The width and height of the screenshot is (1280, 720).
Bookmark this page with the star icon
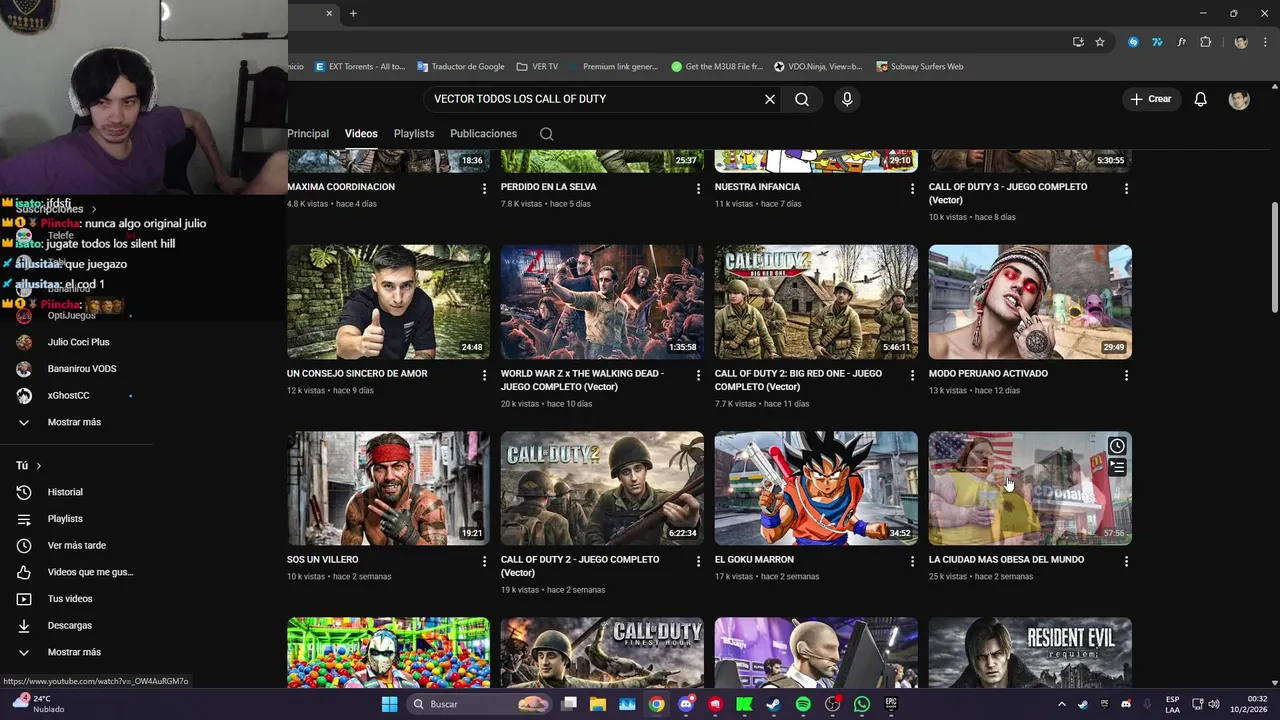1100,42
